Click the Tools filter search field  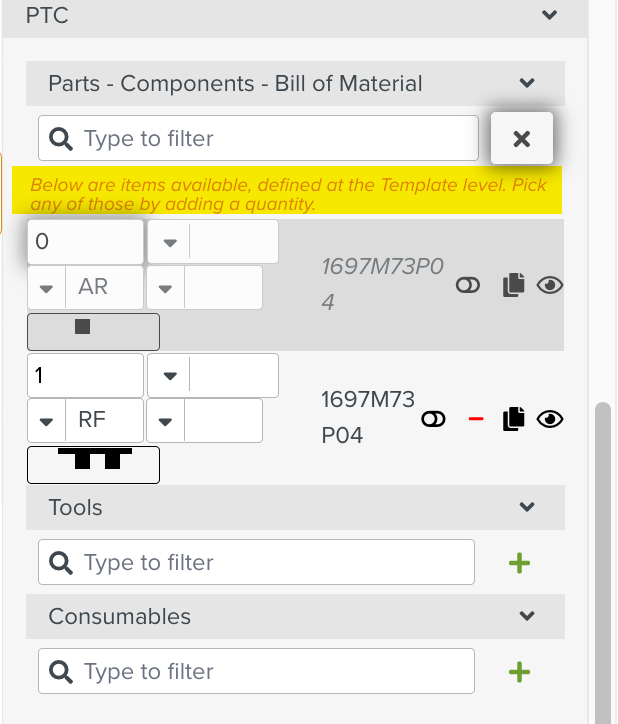(256, 562)
